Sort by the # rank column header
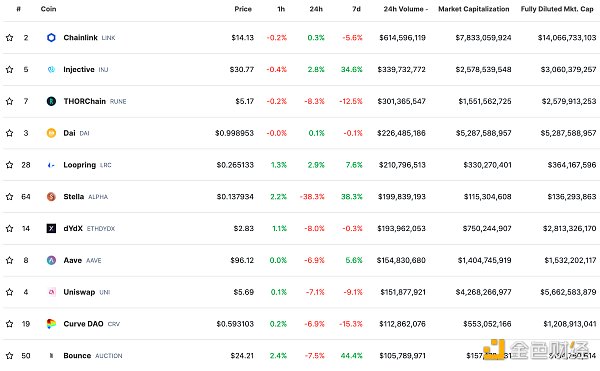This screenshot has width=600, height=371. tap(18, 9)
